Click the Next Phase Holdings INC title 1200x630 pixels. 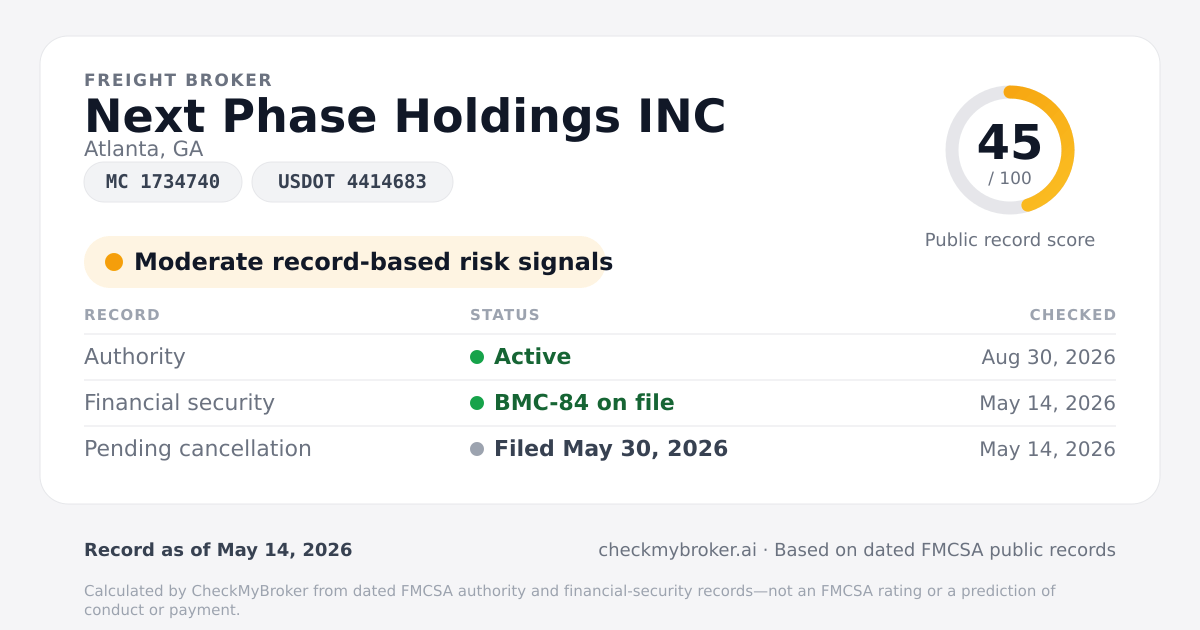point(405,116)
